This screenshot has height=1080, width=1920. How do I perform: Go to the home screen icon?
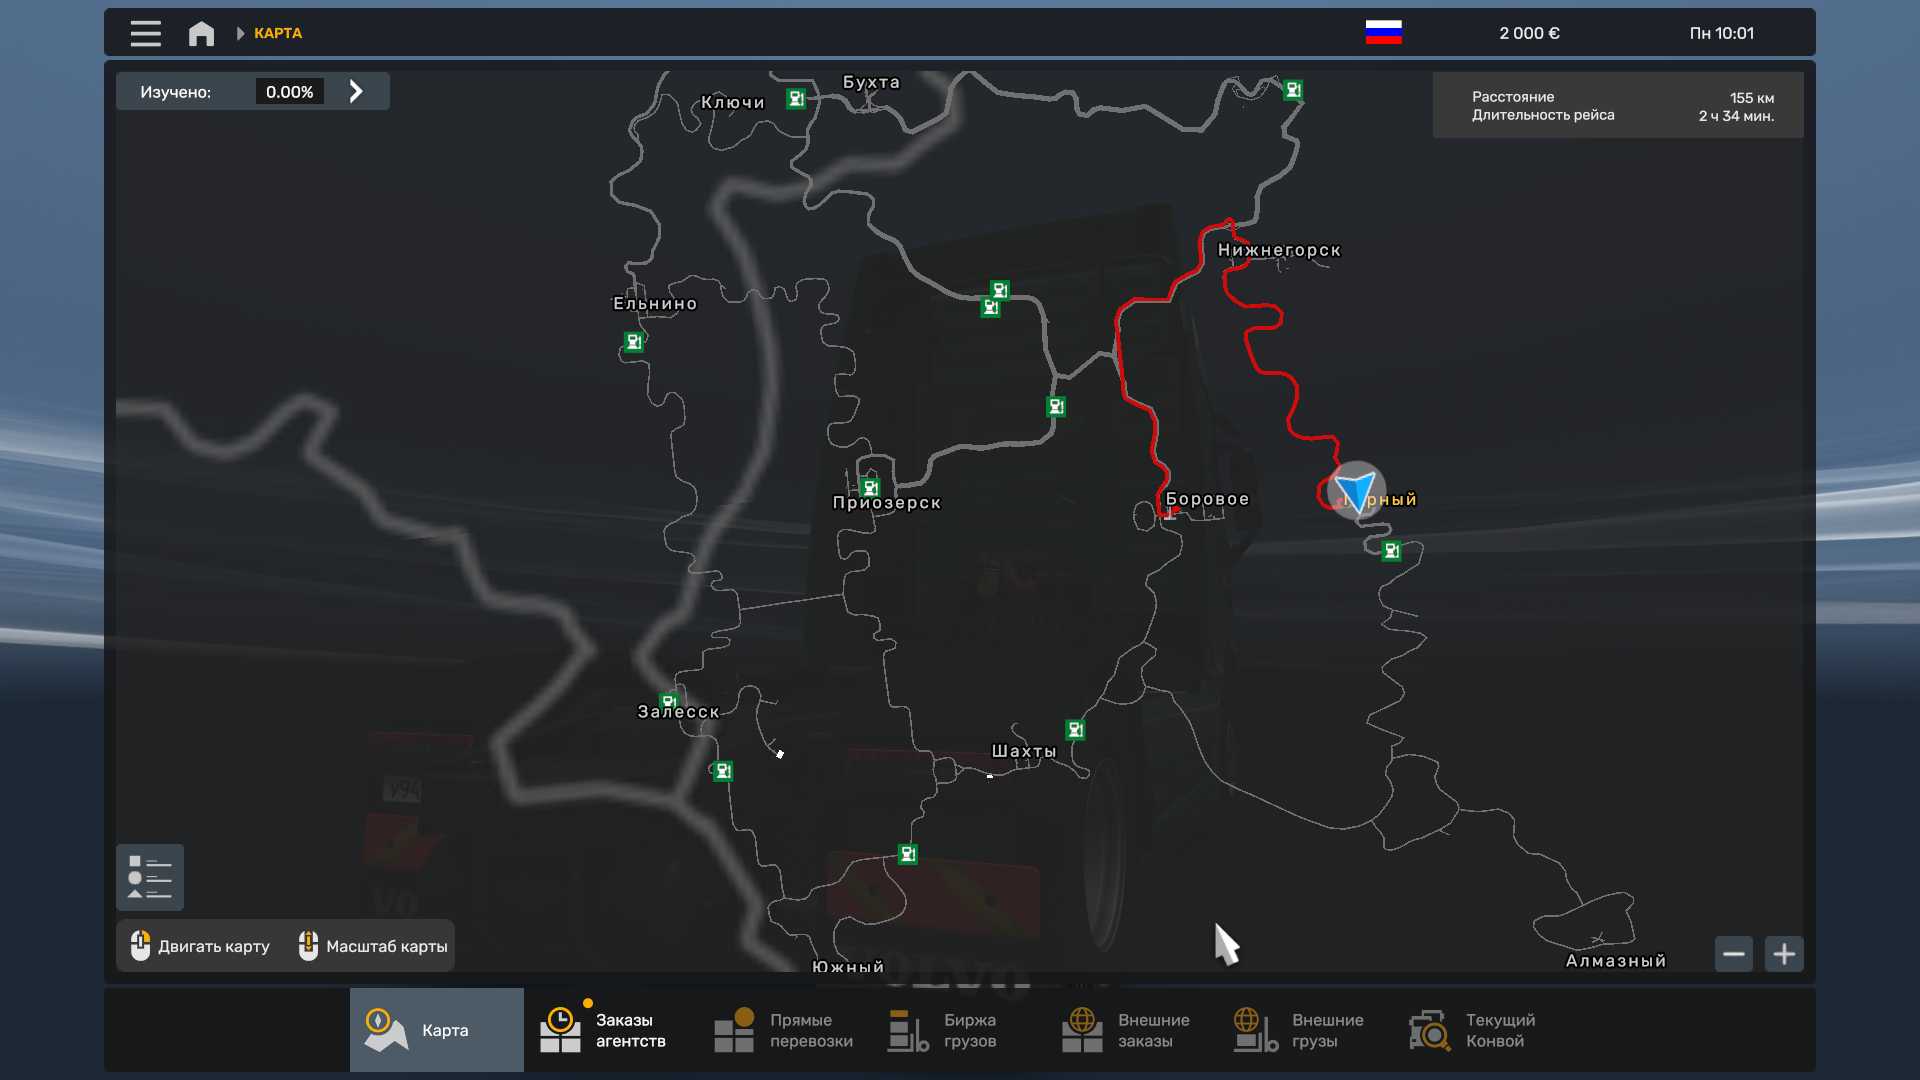click(201, 33)
